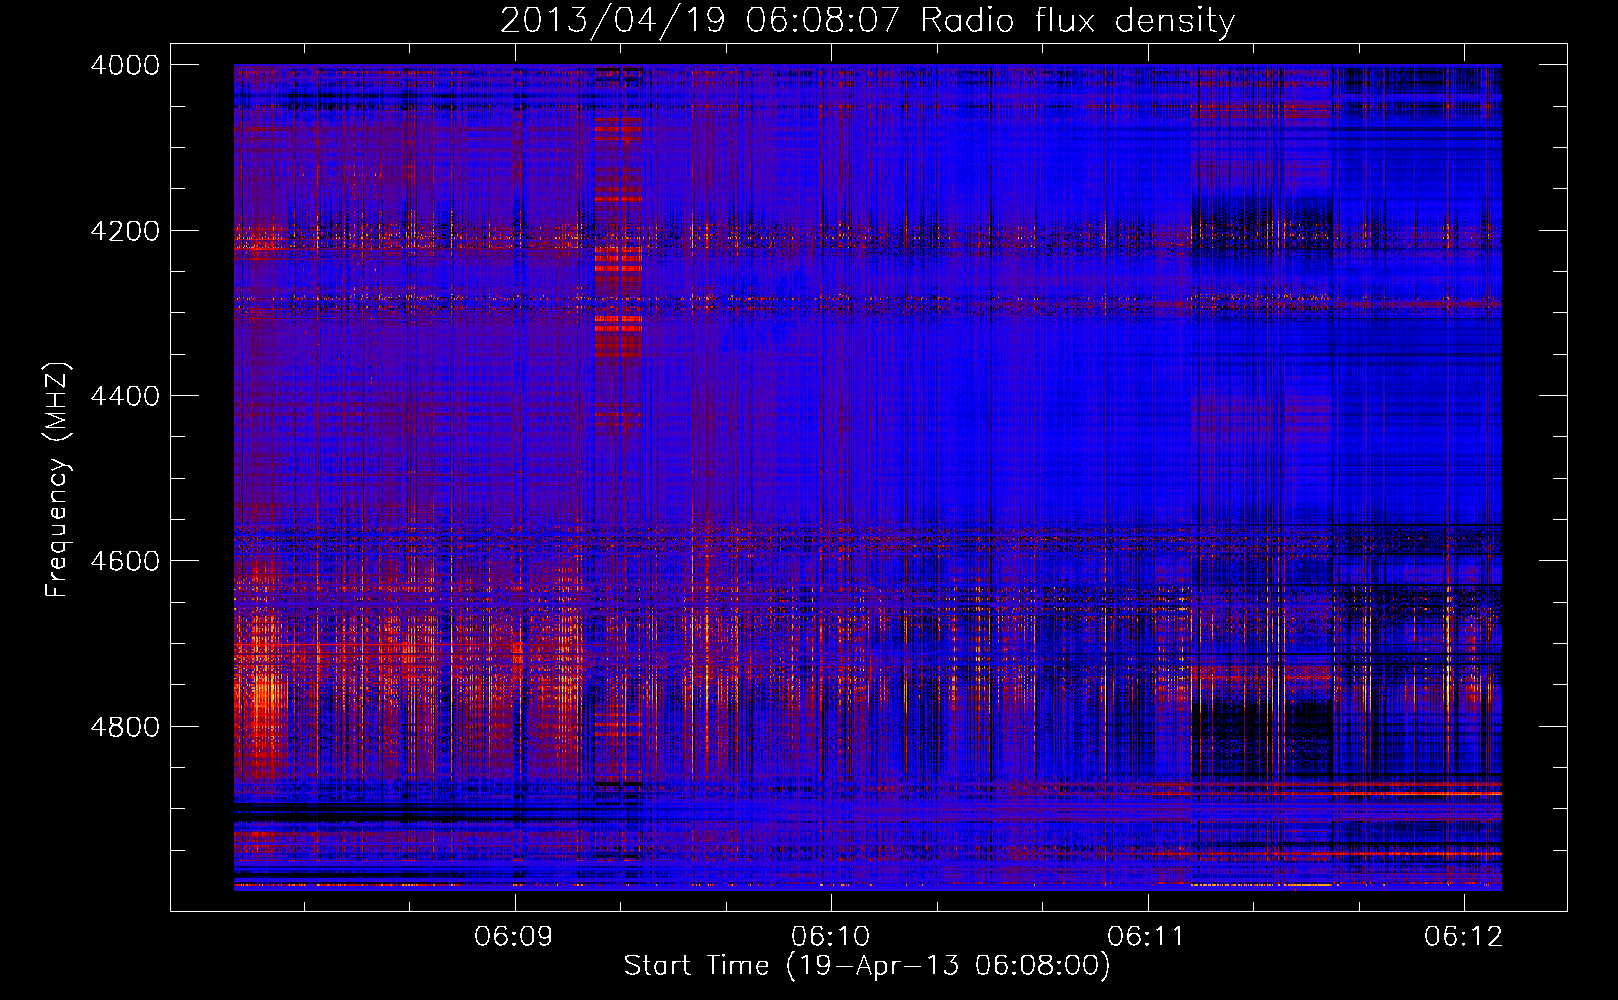1618x1000 pixels.
Task: Select the 4800 frequency axis label
Action: (x=125, y=727)
